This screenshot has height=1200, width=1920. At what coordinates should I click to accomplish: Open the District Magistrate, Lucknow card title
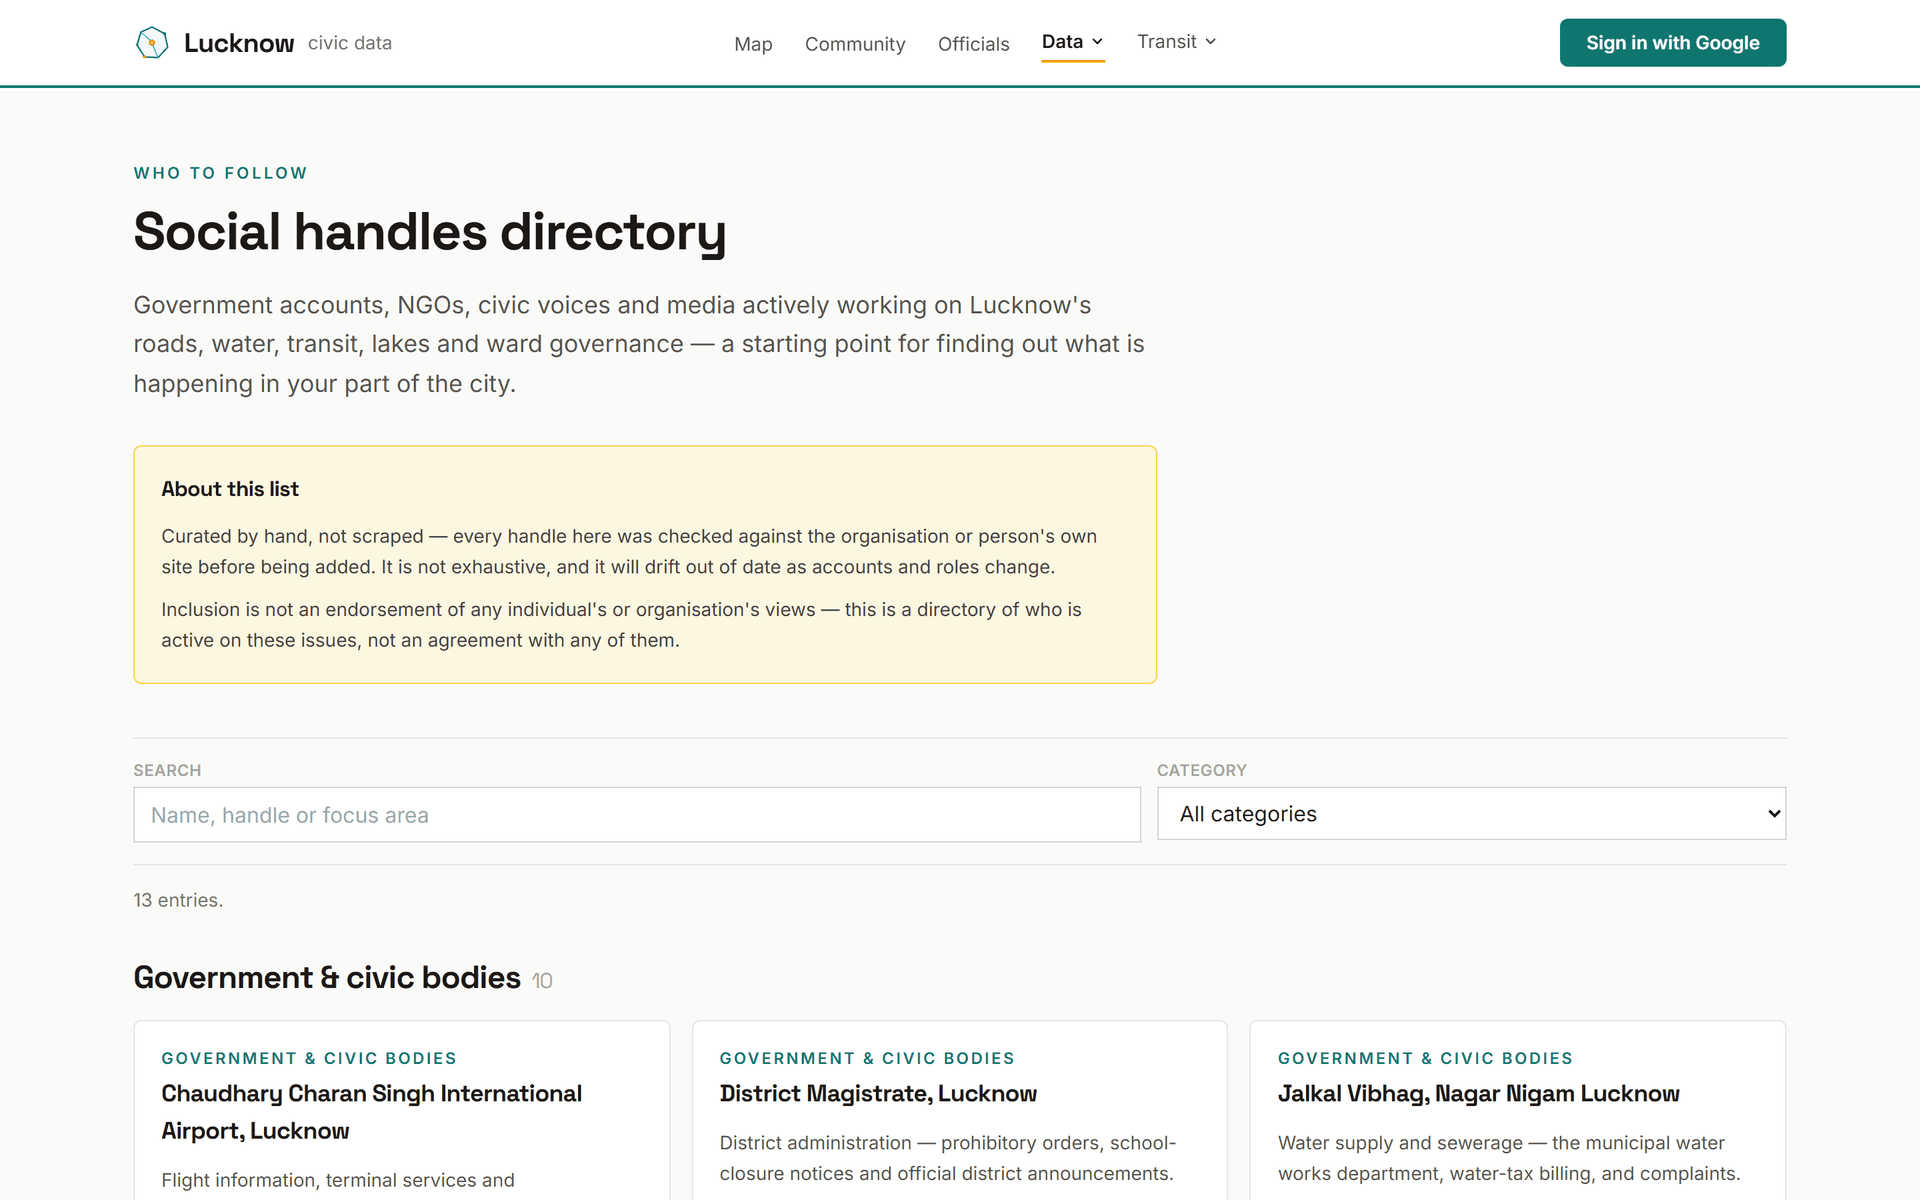pos(878,1094)
